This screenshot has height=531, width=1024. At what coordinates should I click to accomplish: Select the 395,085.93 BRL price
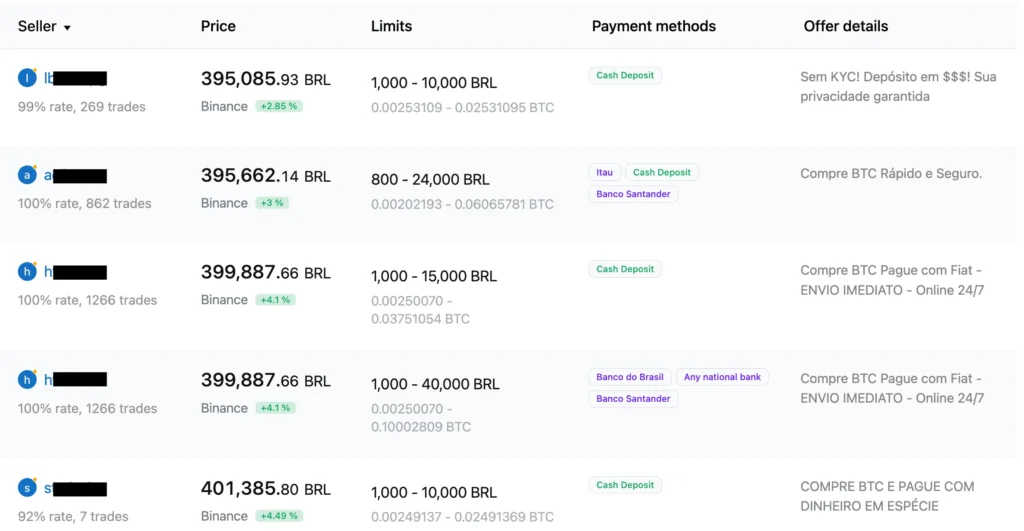266,79
